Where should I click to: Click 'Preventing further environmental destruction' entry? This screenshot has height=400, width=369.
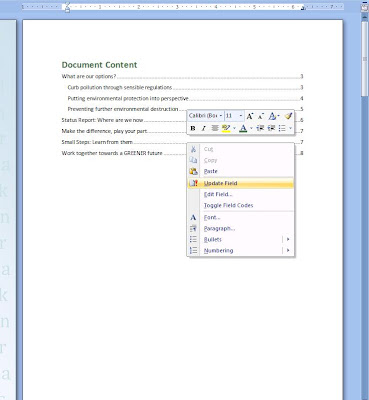[123, 109]
